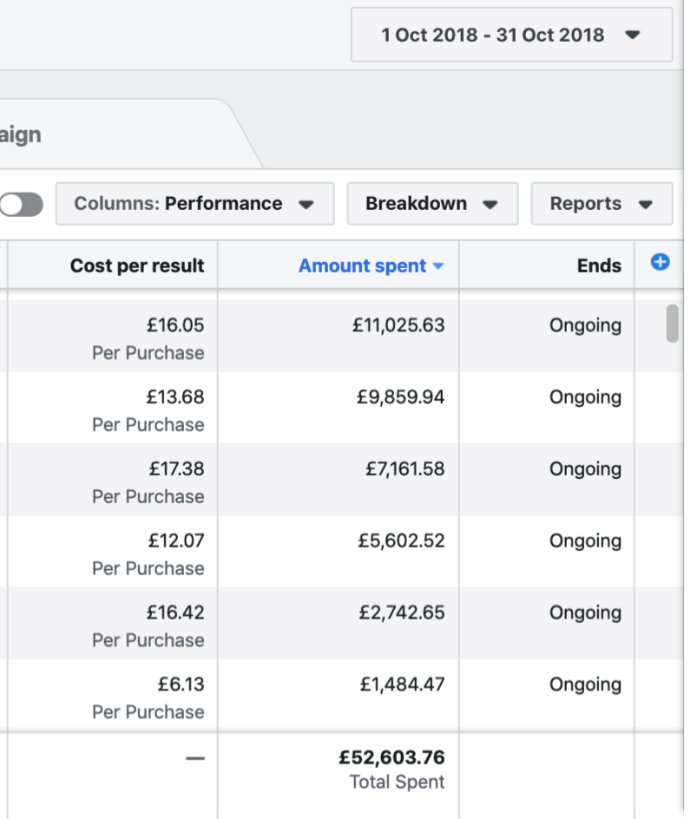Select the £1,484.47 amount spent cell

click(402, 685)
